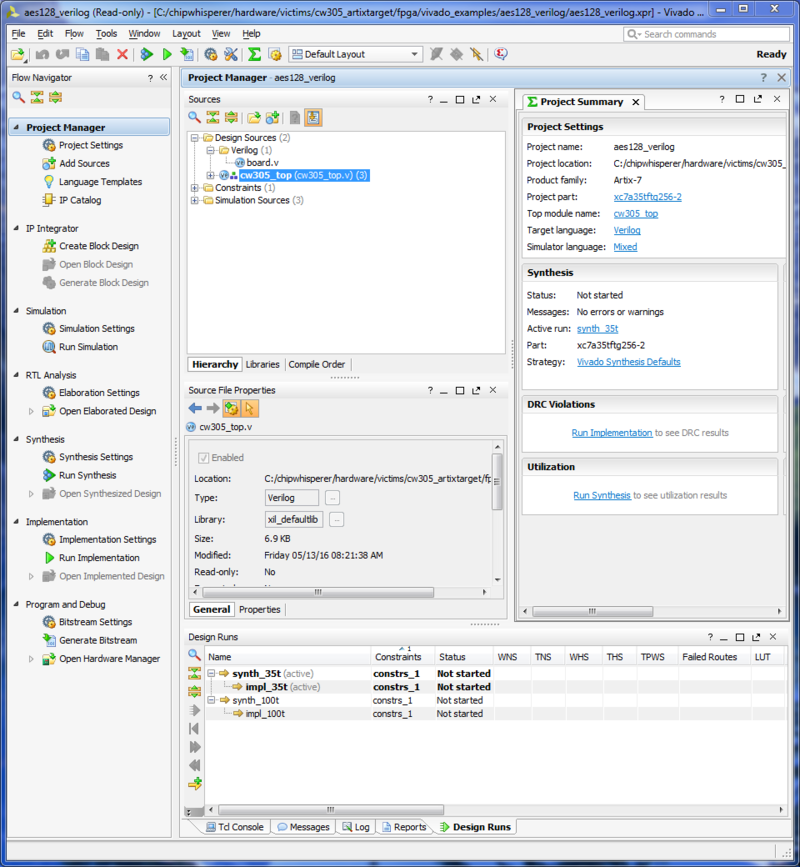The width and height of the screenshot is (800, 867).
Task: Click Generate Bitstream icon in main toolbar
Action: (x=187, y=54)
